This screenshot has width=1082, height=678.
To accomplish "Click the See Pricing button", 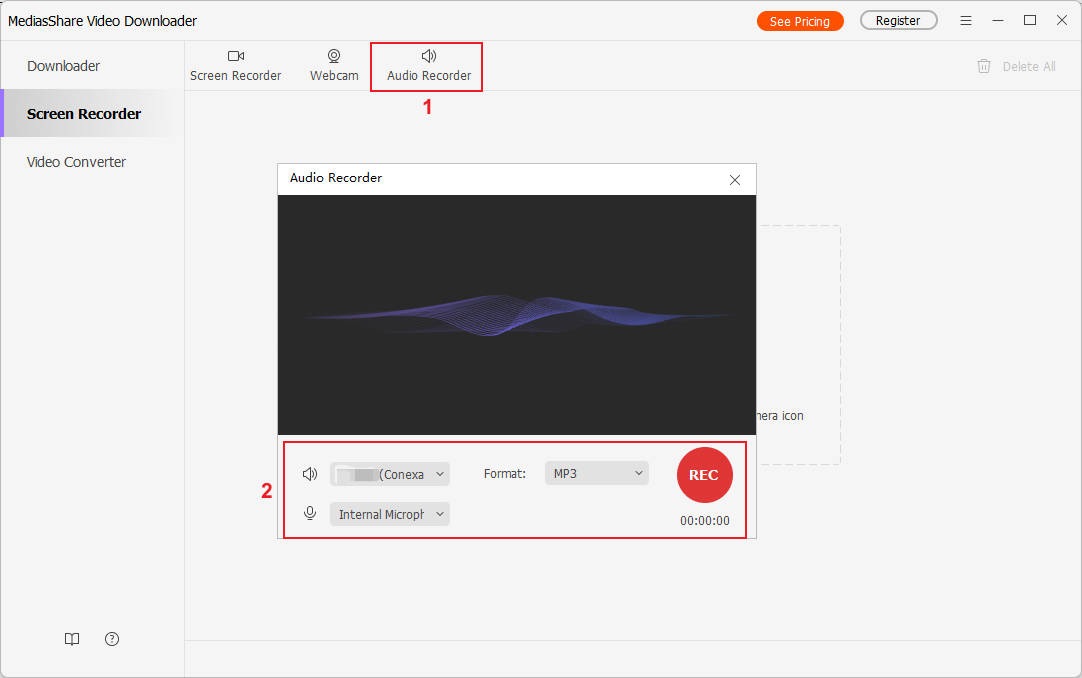I will click(x=799, y=21).
